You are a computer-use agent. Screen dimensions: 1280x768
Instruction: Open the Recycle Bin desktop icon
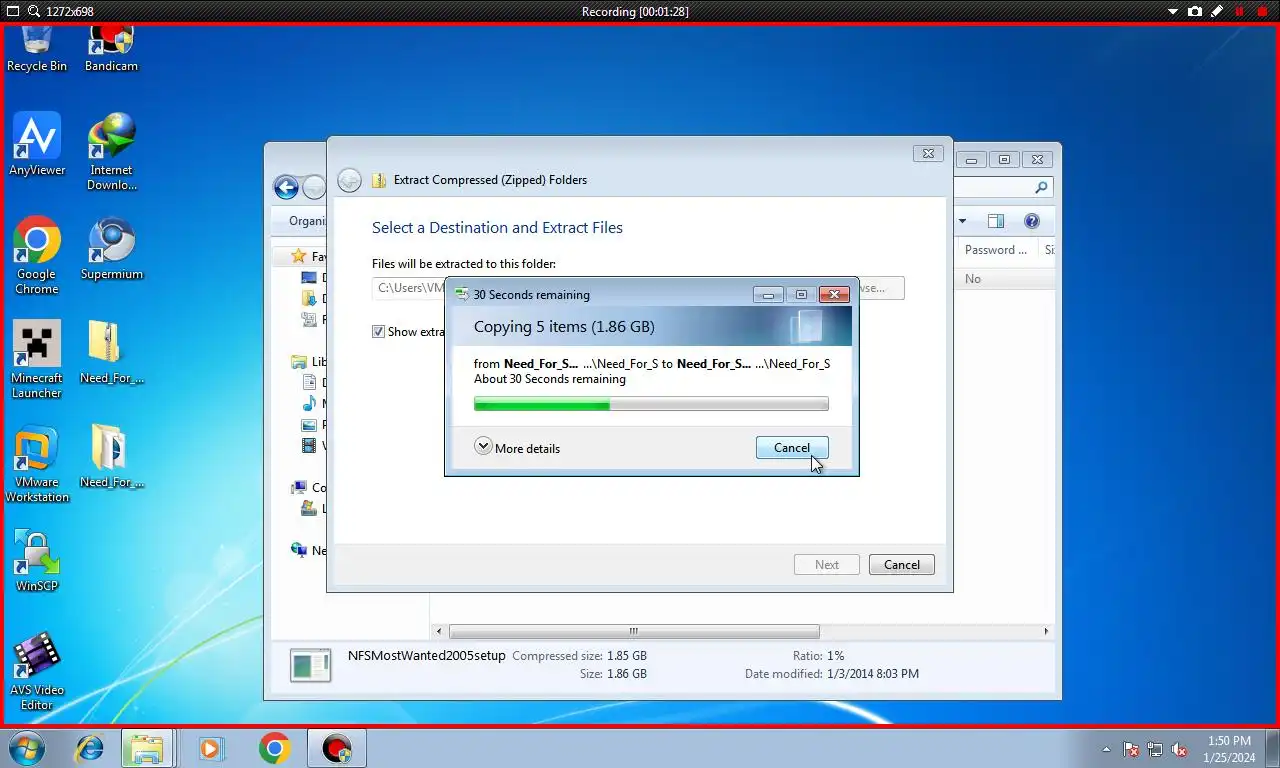point(37,50)
